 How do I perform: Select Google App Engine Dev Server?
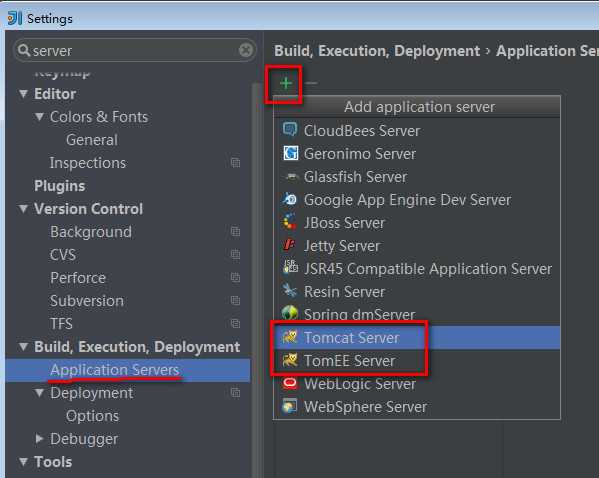click(x=417, y=199)
